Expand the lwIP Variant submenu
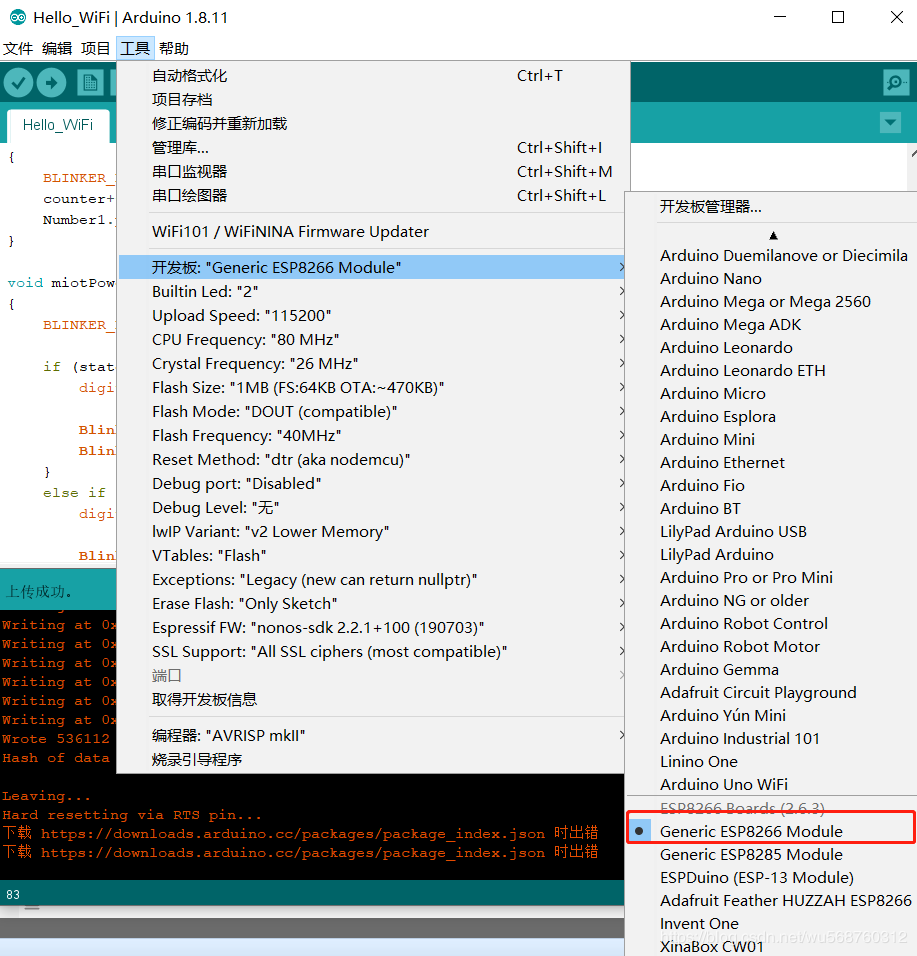 [x=371, y=531]
